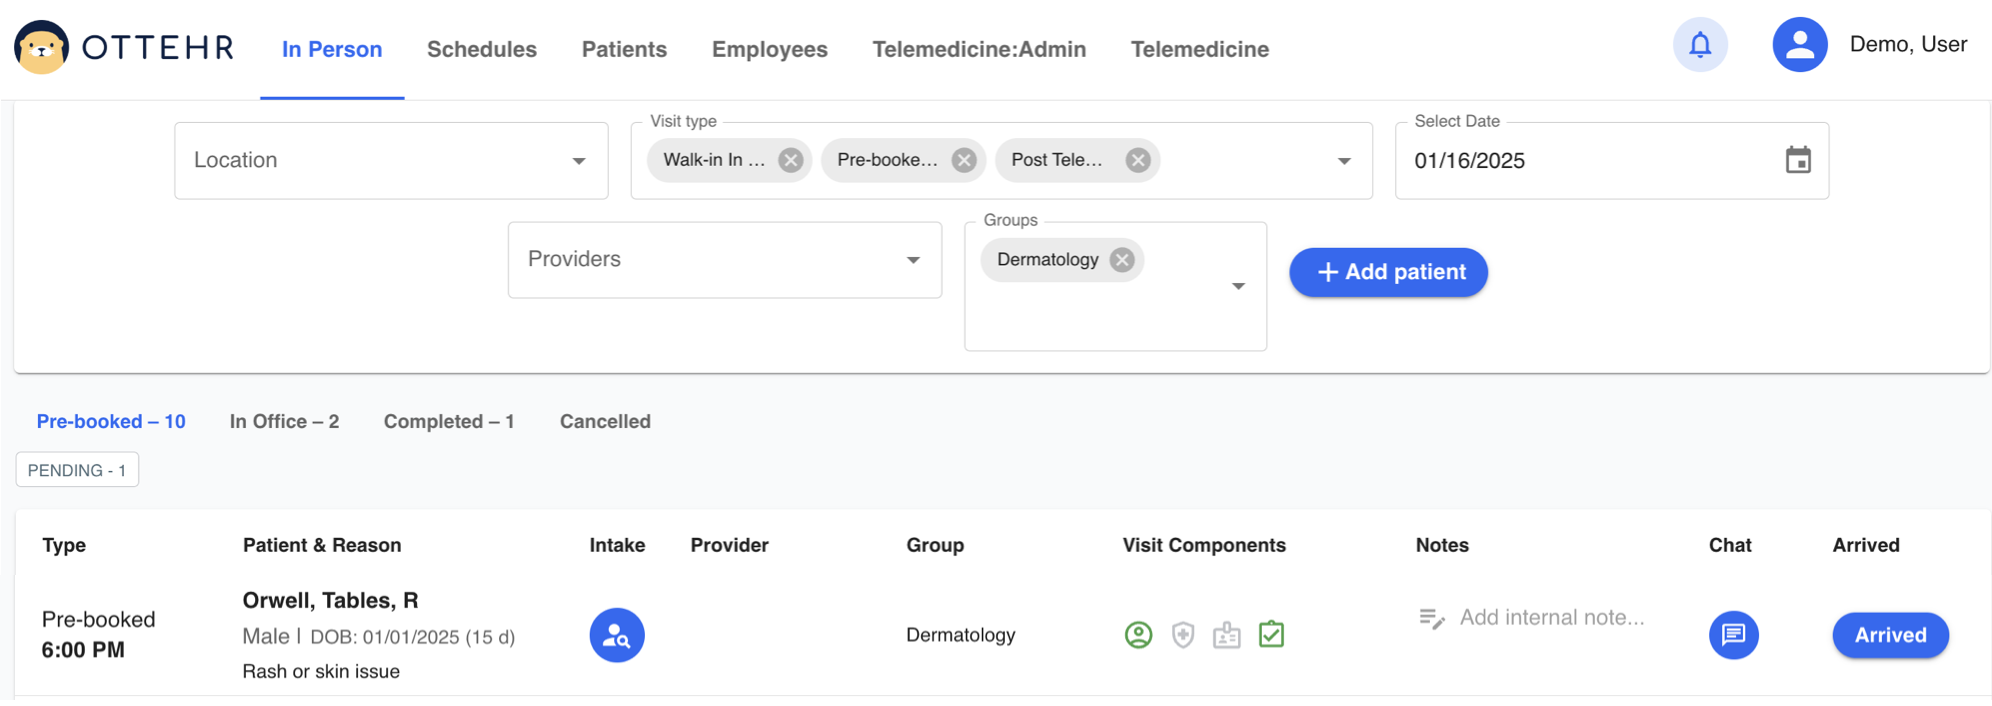The image size is (1992, 706).
Task: Open chat for the 6:00 PM appointment
Action: pos(1733,635)
